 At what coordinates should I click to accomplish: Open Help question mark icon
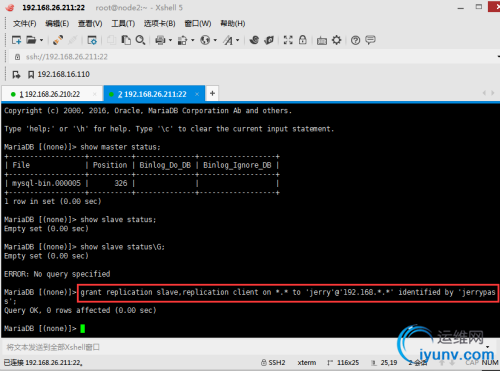(356, 40)
